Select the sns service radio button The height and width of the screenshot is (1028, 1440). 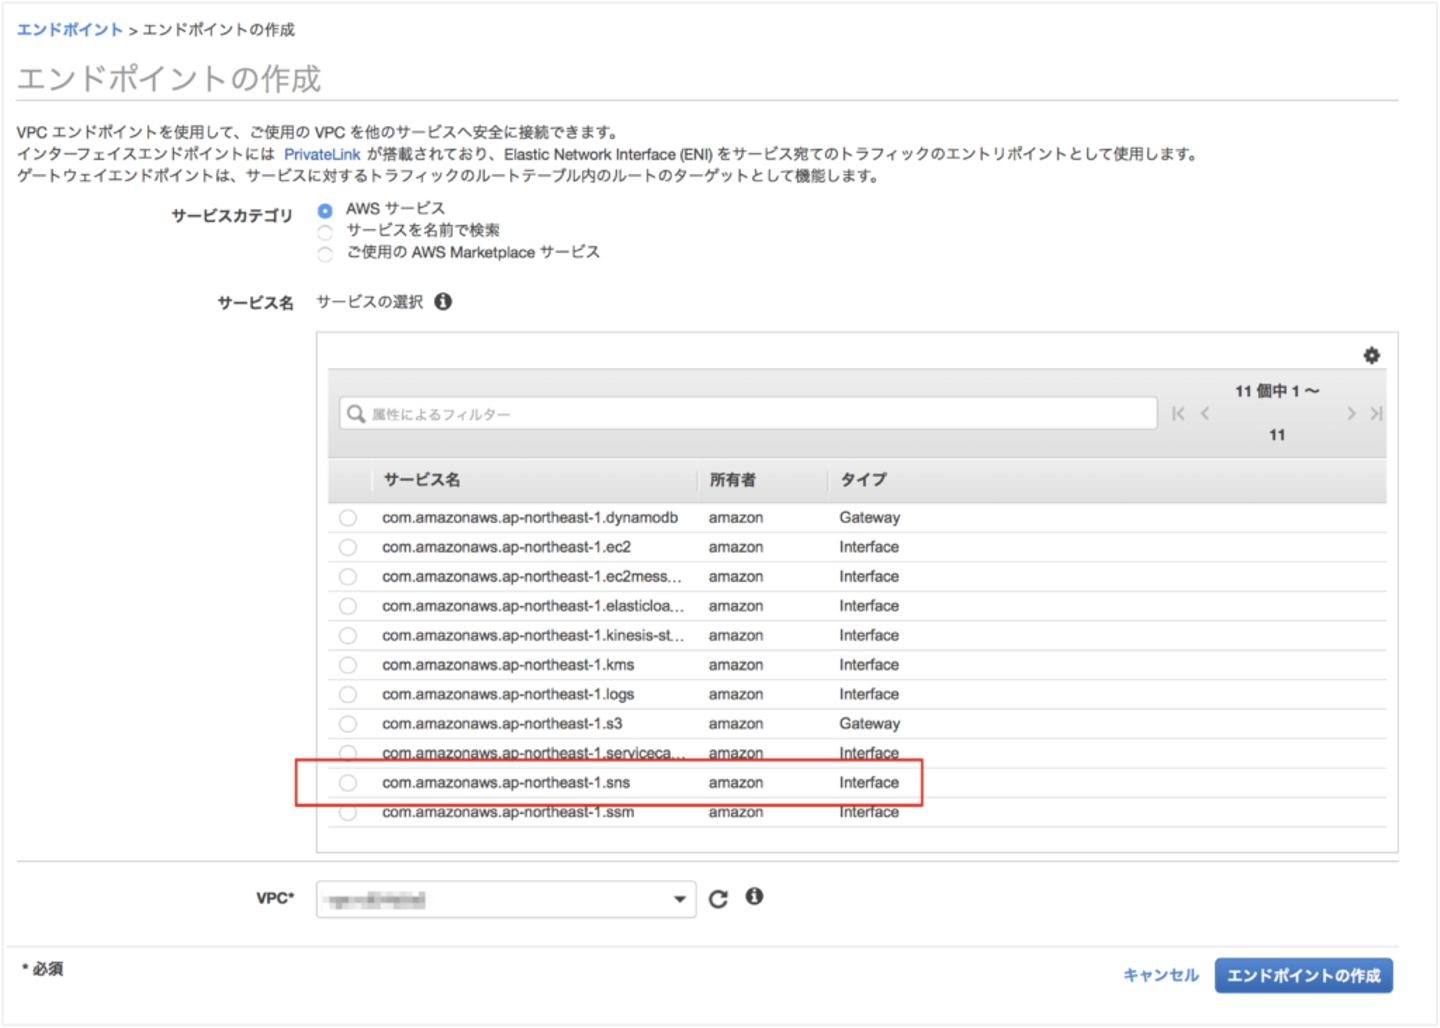pyautogui.click(x=348, y=783)
